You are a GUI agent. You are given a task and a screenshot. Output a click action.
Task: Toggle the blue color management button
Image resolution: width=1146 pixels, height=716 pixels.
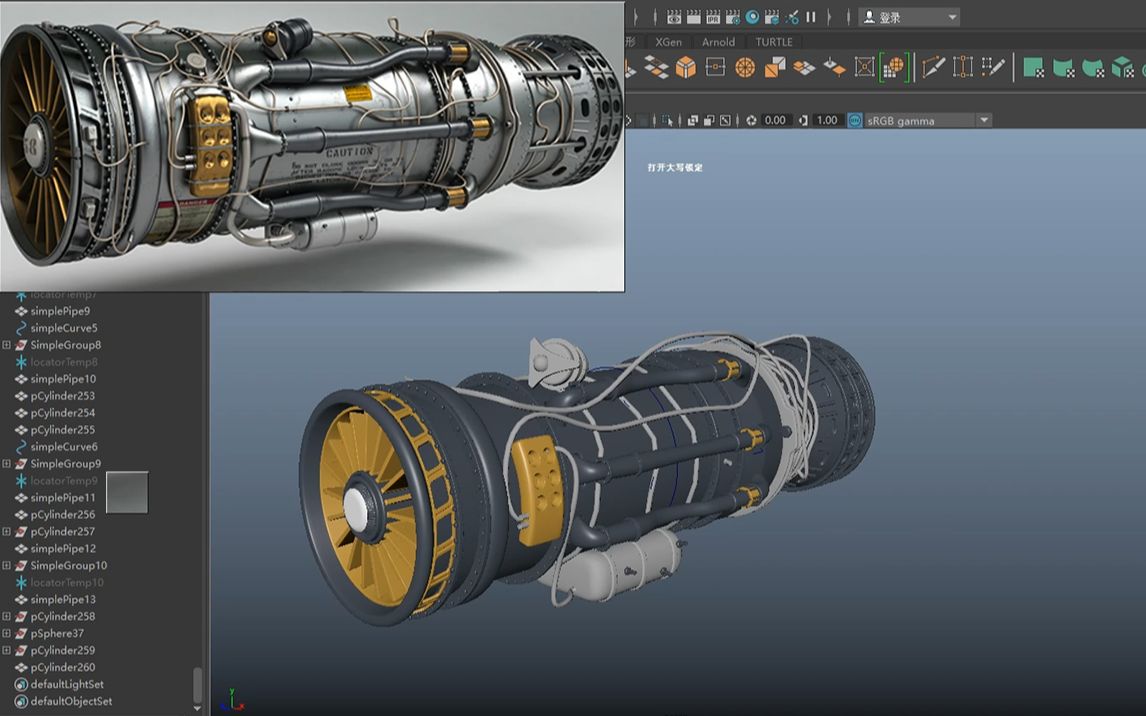click(855, 119)
